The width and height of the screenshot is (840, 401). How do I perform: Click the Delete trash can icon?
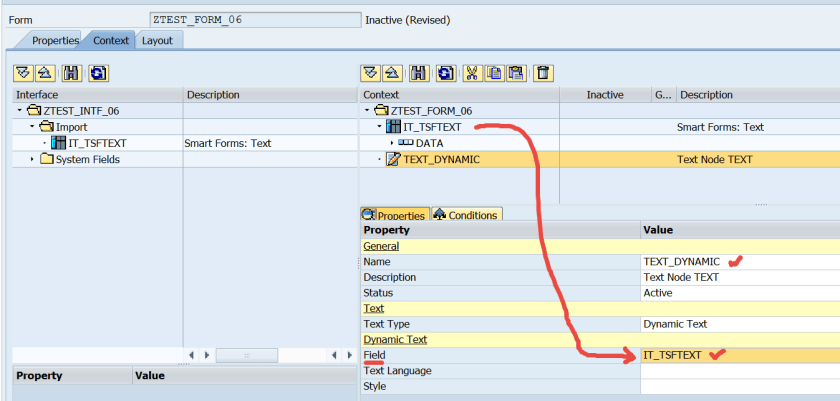point(542,72)
